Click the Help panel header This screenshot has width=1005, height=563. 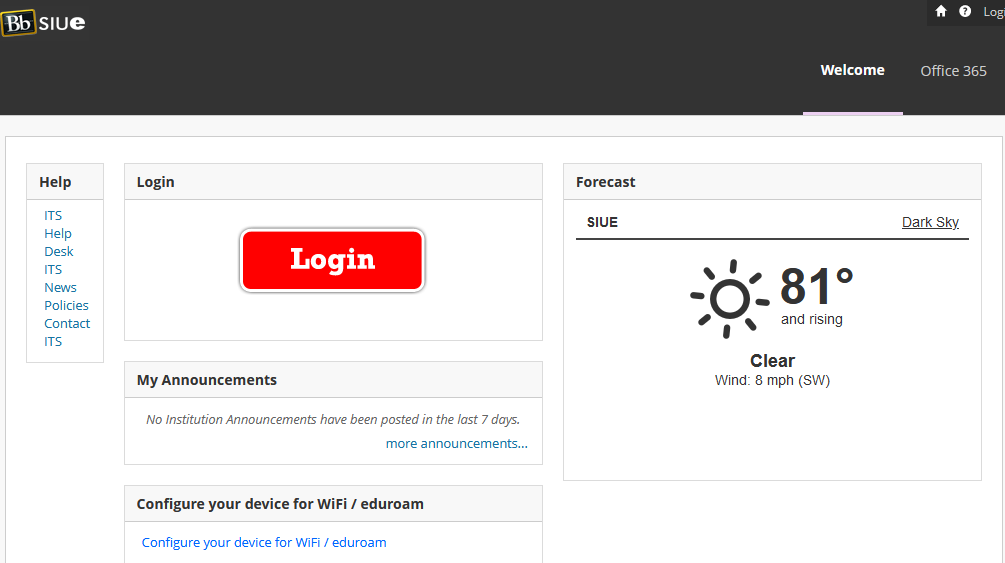pyautogui.click(x=55, y=182)
